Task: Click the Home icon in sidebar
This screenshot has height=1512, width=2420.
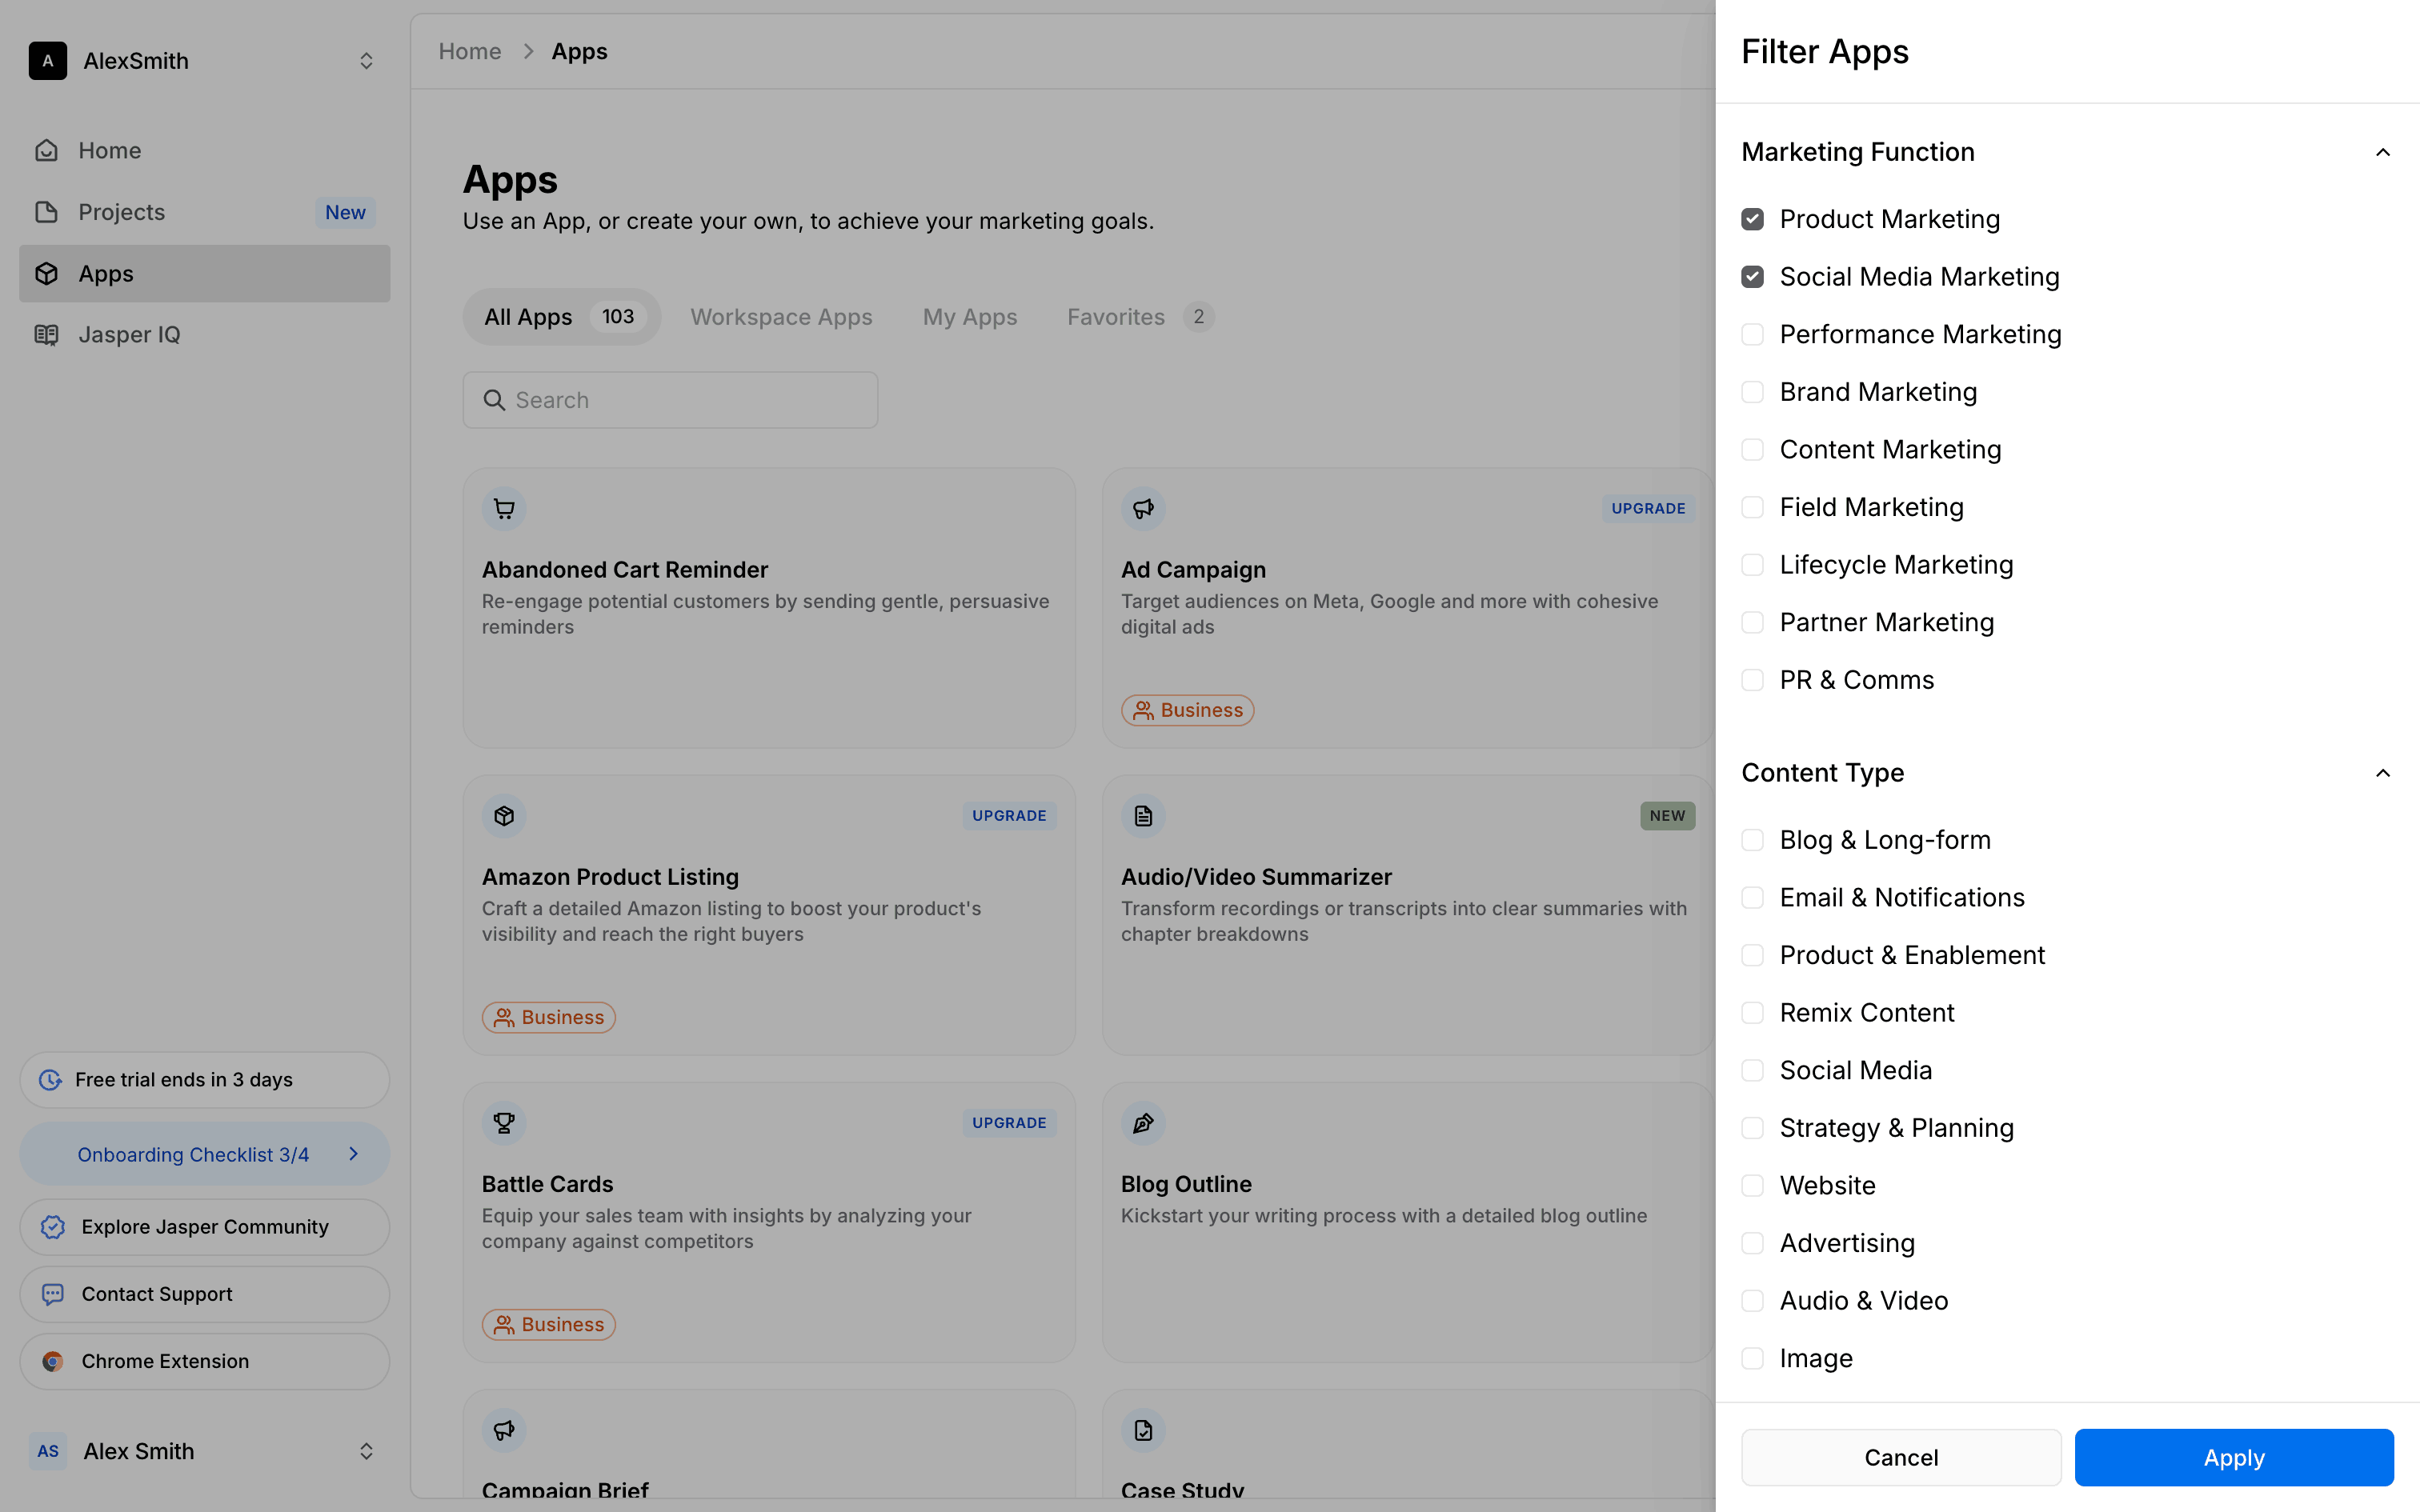Action: 46,150
